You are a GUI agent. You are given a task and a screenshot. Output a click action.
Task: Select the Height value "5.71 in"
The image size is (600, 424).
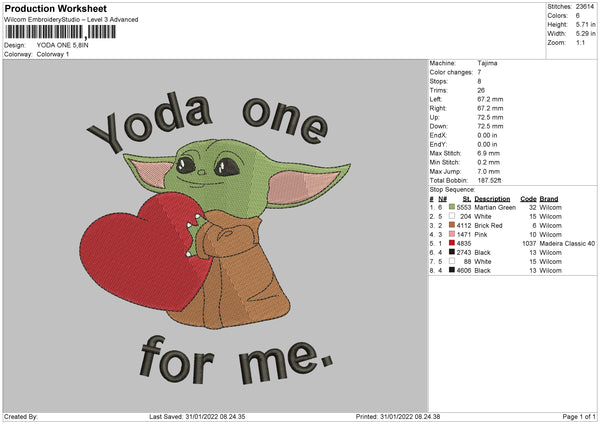pos(586,24)
